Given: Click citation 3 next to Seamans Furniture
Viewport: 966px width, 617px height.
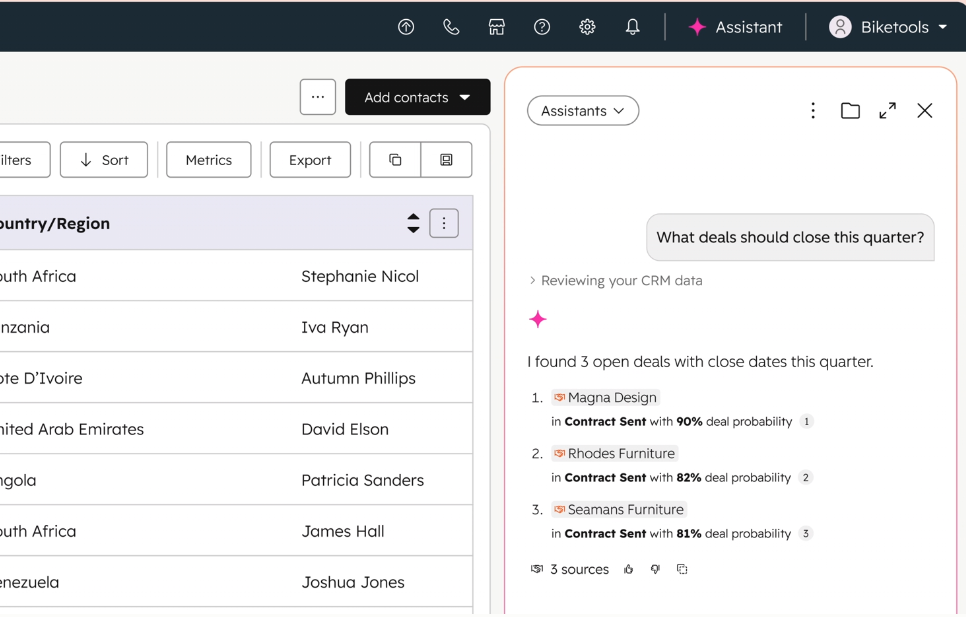Looking at the screenshot, I should click(x=805, y=534).
